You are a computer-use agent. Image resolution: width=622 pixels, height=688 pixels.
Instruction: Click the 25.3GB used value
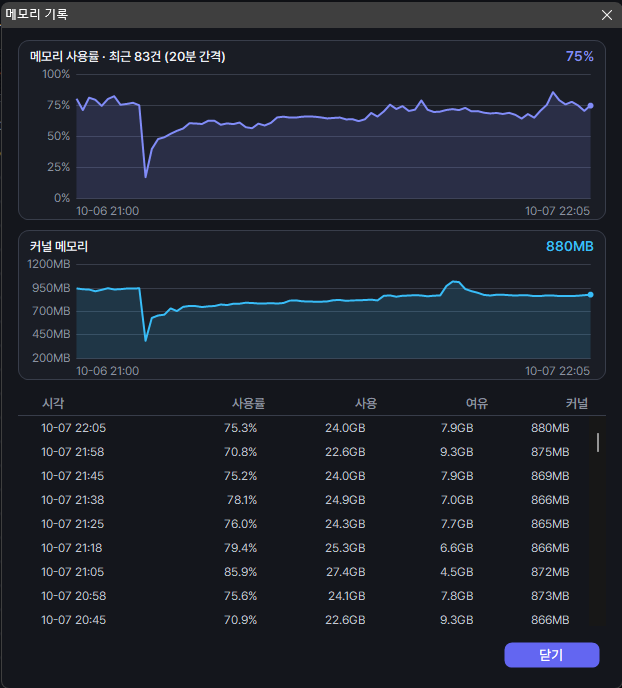[345, 548]
